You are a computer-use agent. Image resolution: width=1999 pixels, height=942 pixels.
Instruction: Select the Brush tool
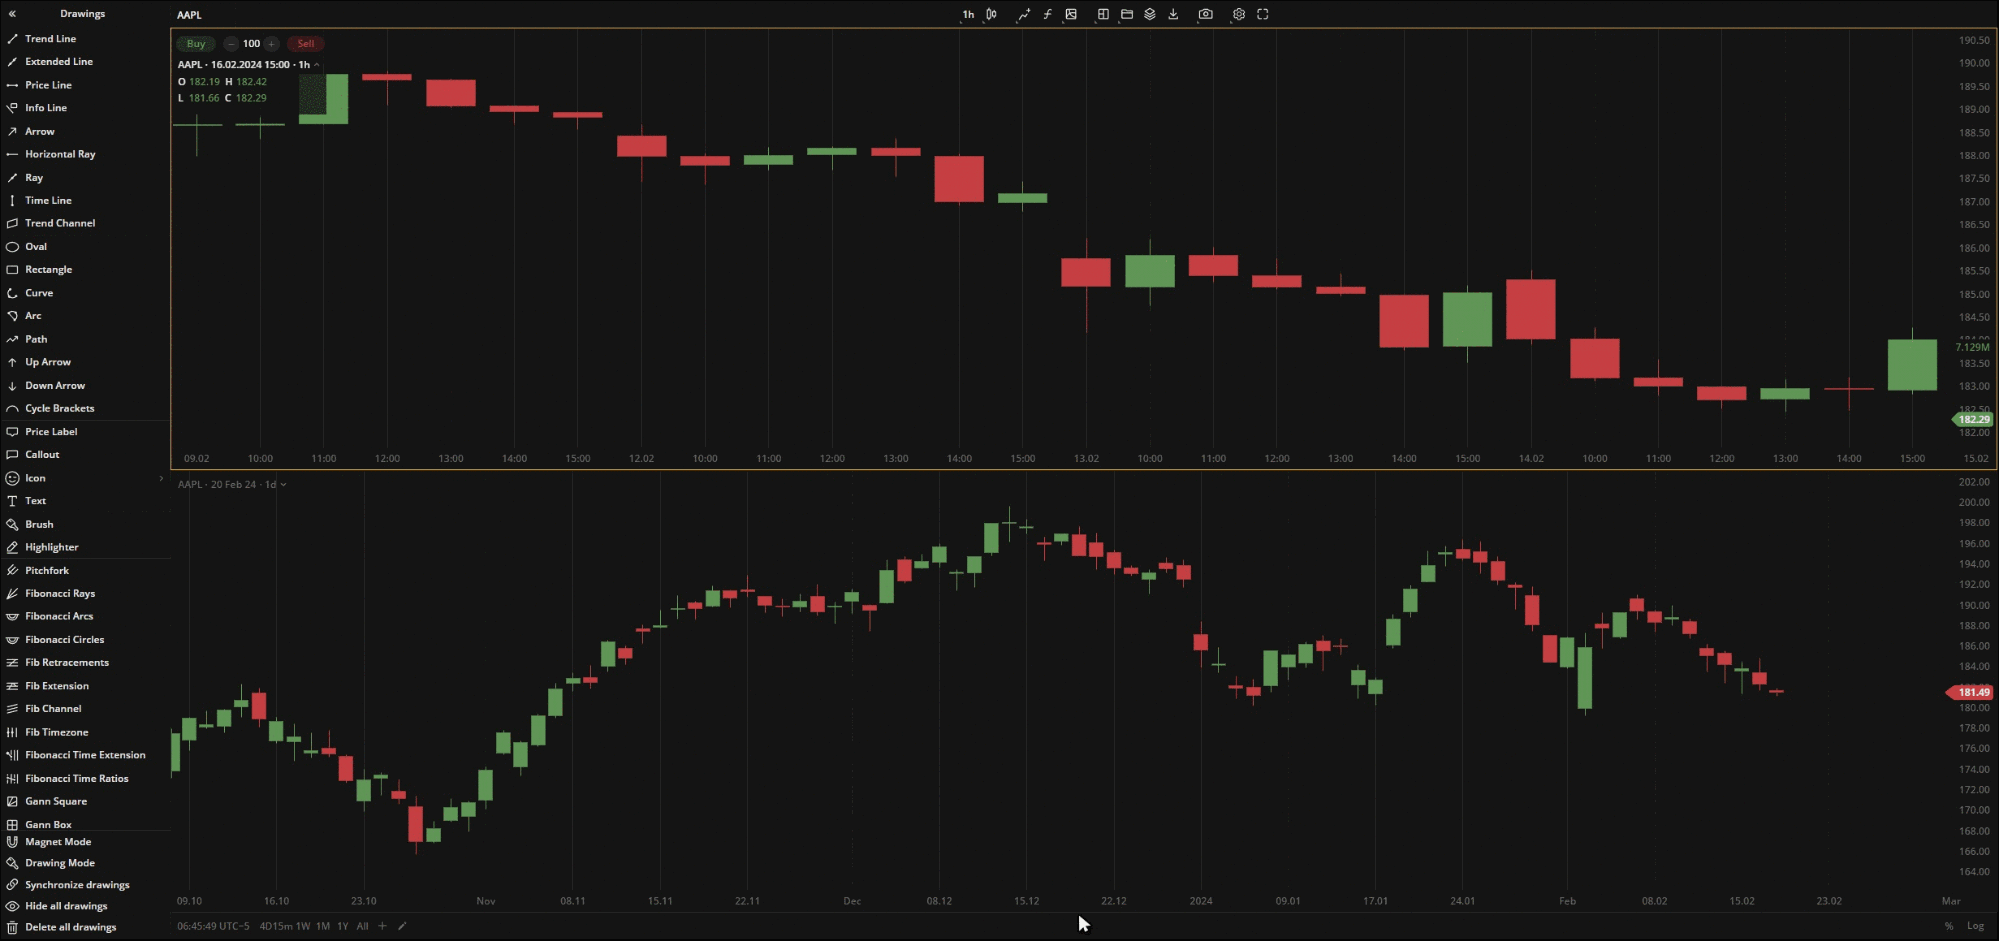coord(39,525)
